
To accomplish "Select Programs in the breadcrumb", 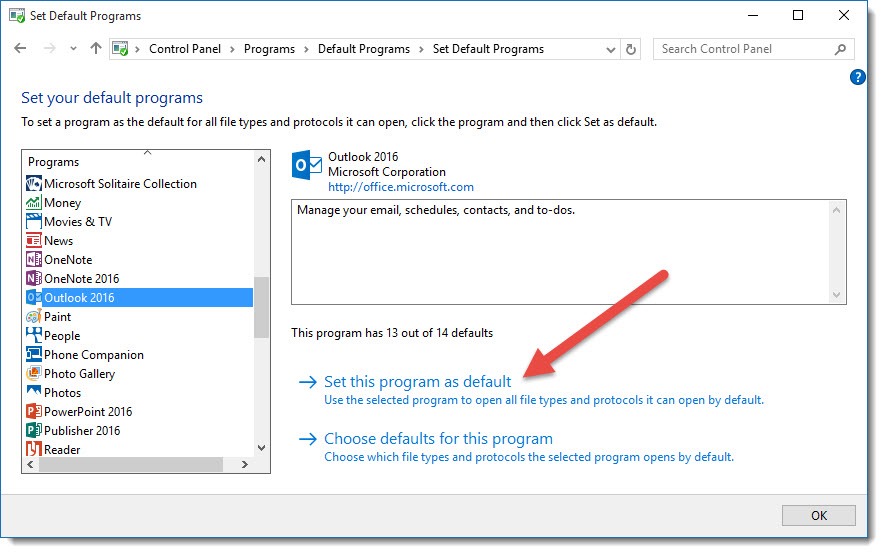I will pyautogui.click(x=269, y=49).
